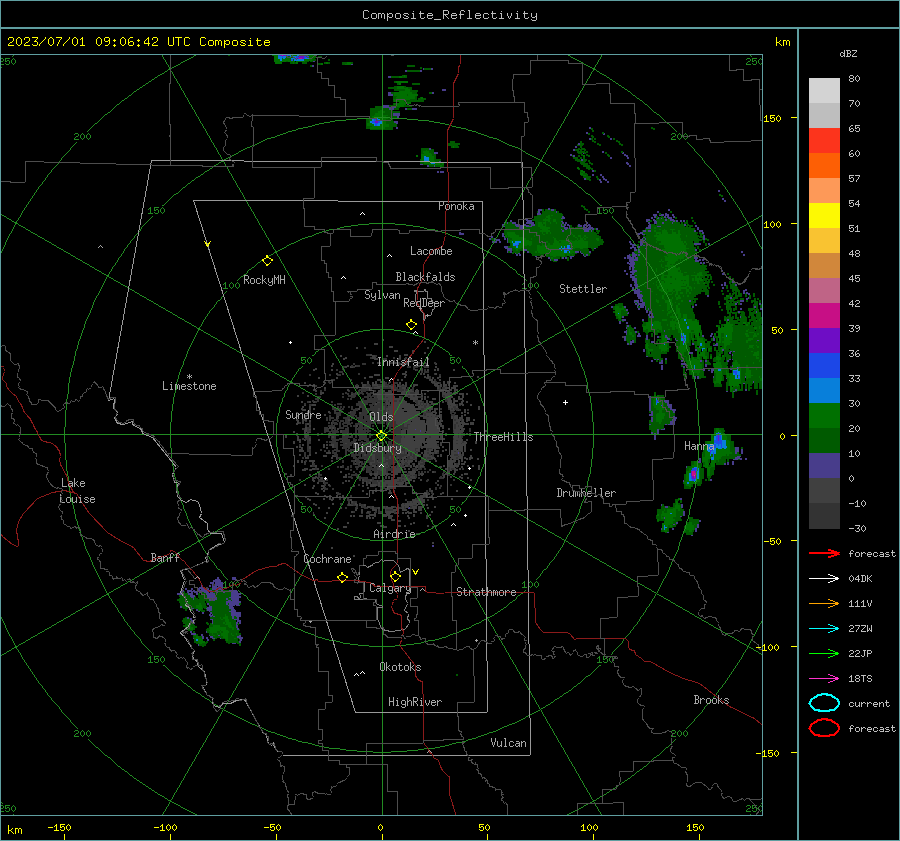Click the Lacombe town label
900x841 pixels.
tap(431, 251)
